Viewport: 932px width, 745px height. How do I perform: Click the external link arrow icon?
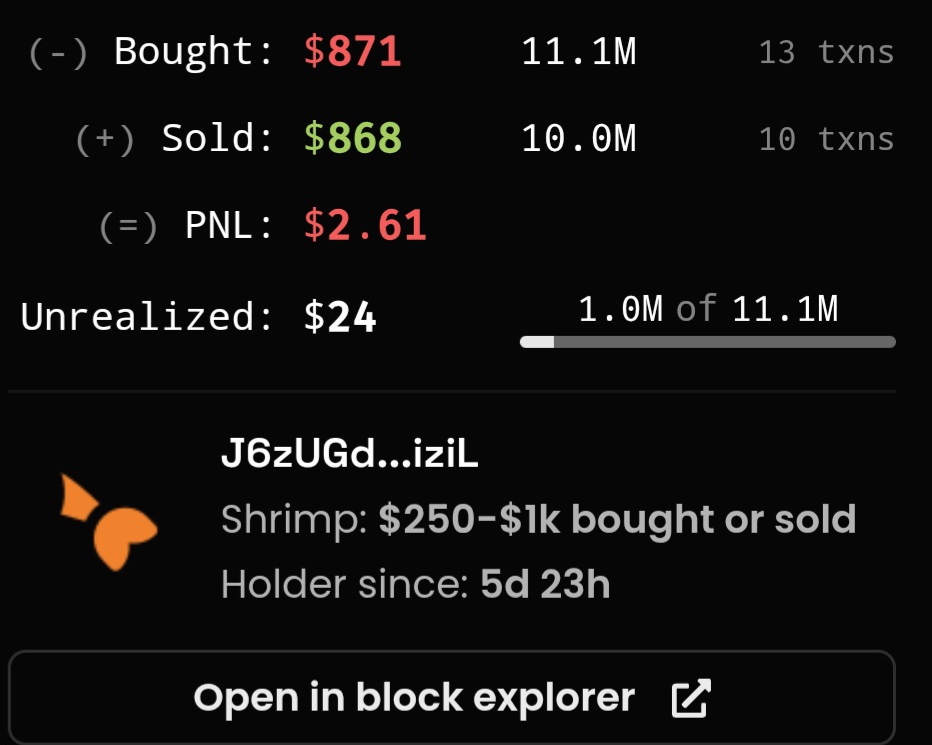(x=691, y=698)
